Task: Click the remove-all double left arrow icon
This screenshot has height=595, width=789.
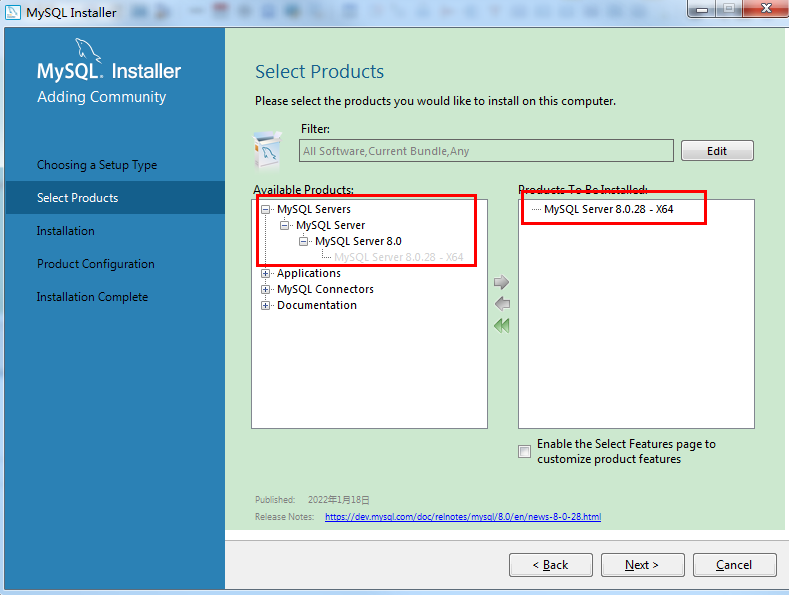Action: (x=502, y=326)
